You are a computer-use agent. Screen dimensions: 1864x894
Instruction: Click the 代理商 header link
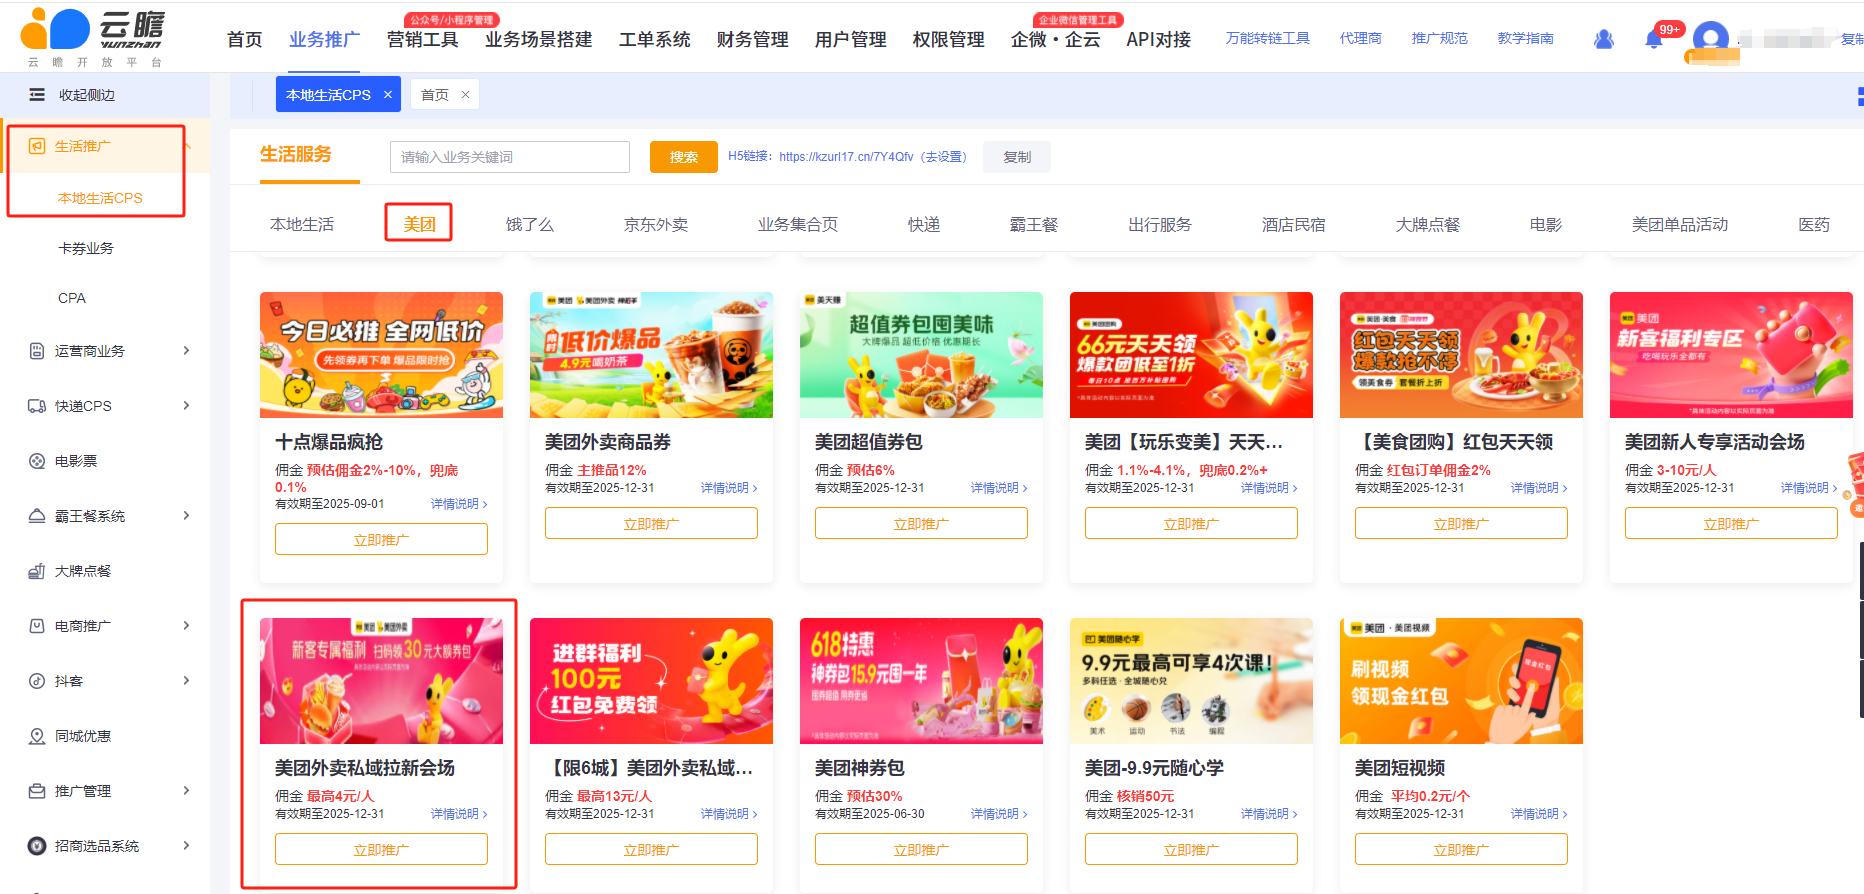pyautogui.click(x=1360, y=38)
